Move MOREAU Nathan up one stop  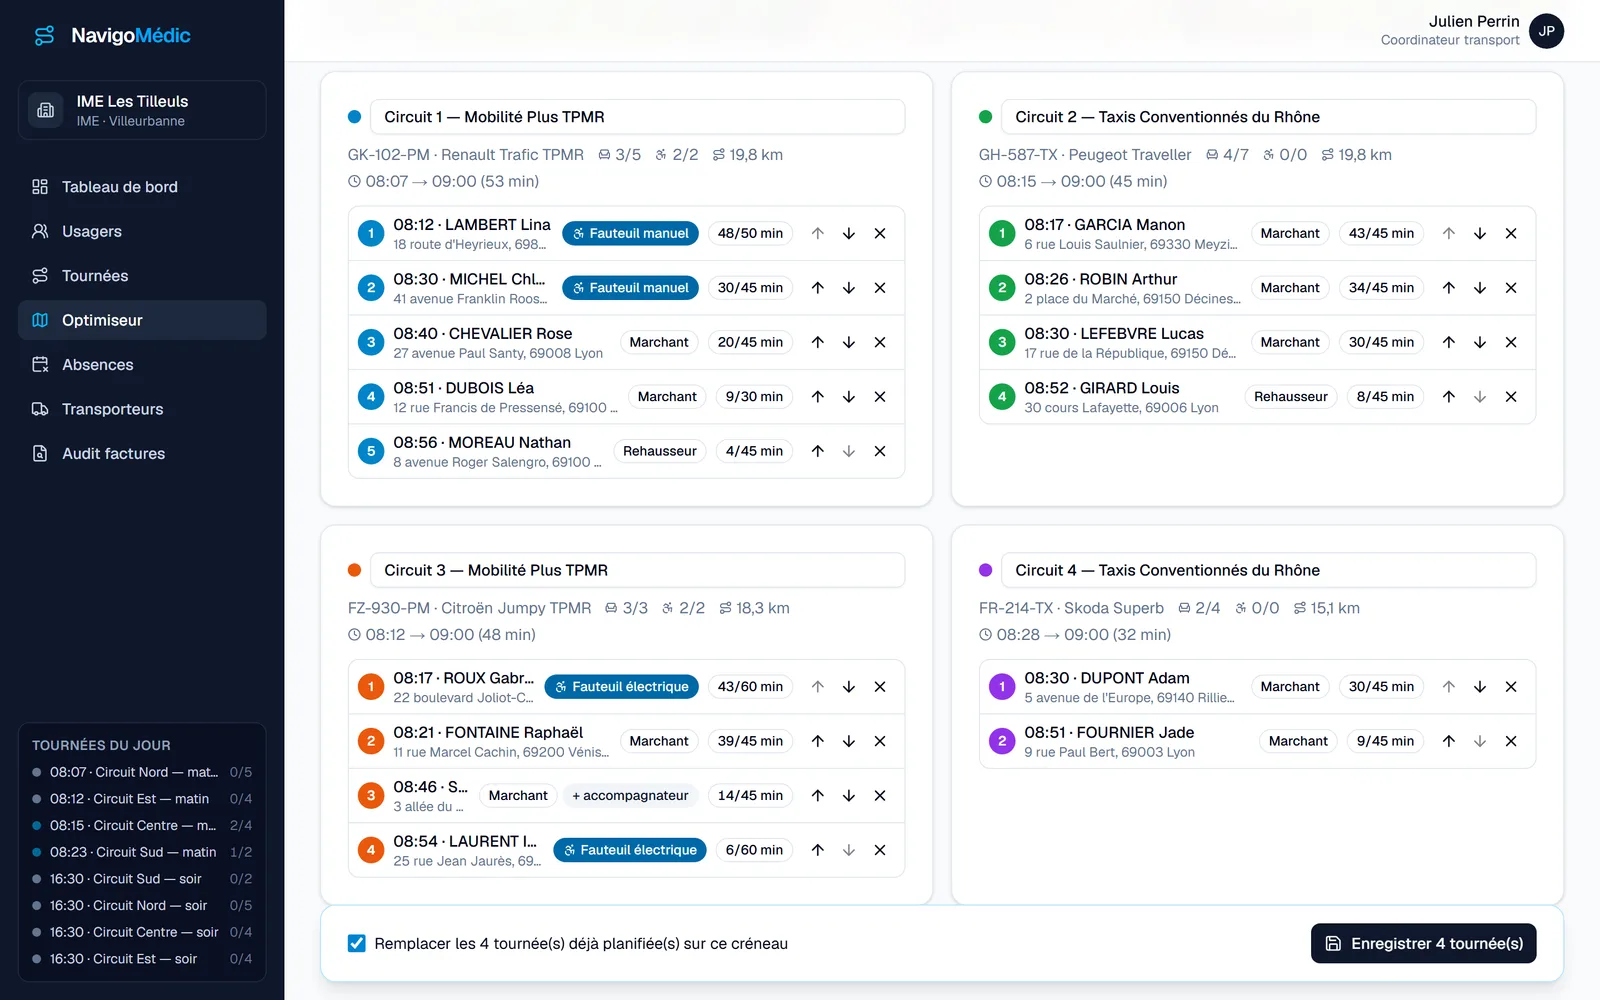click(x=818, y=451)
